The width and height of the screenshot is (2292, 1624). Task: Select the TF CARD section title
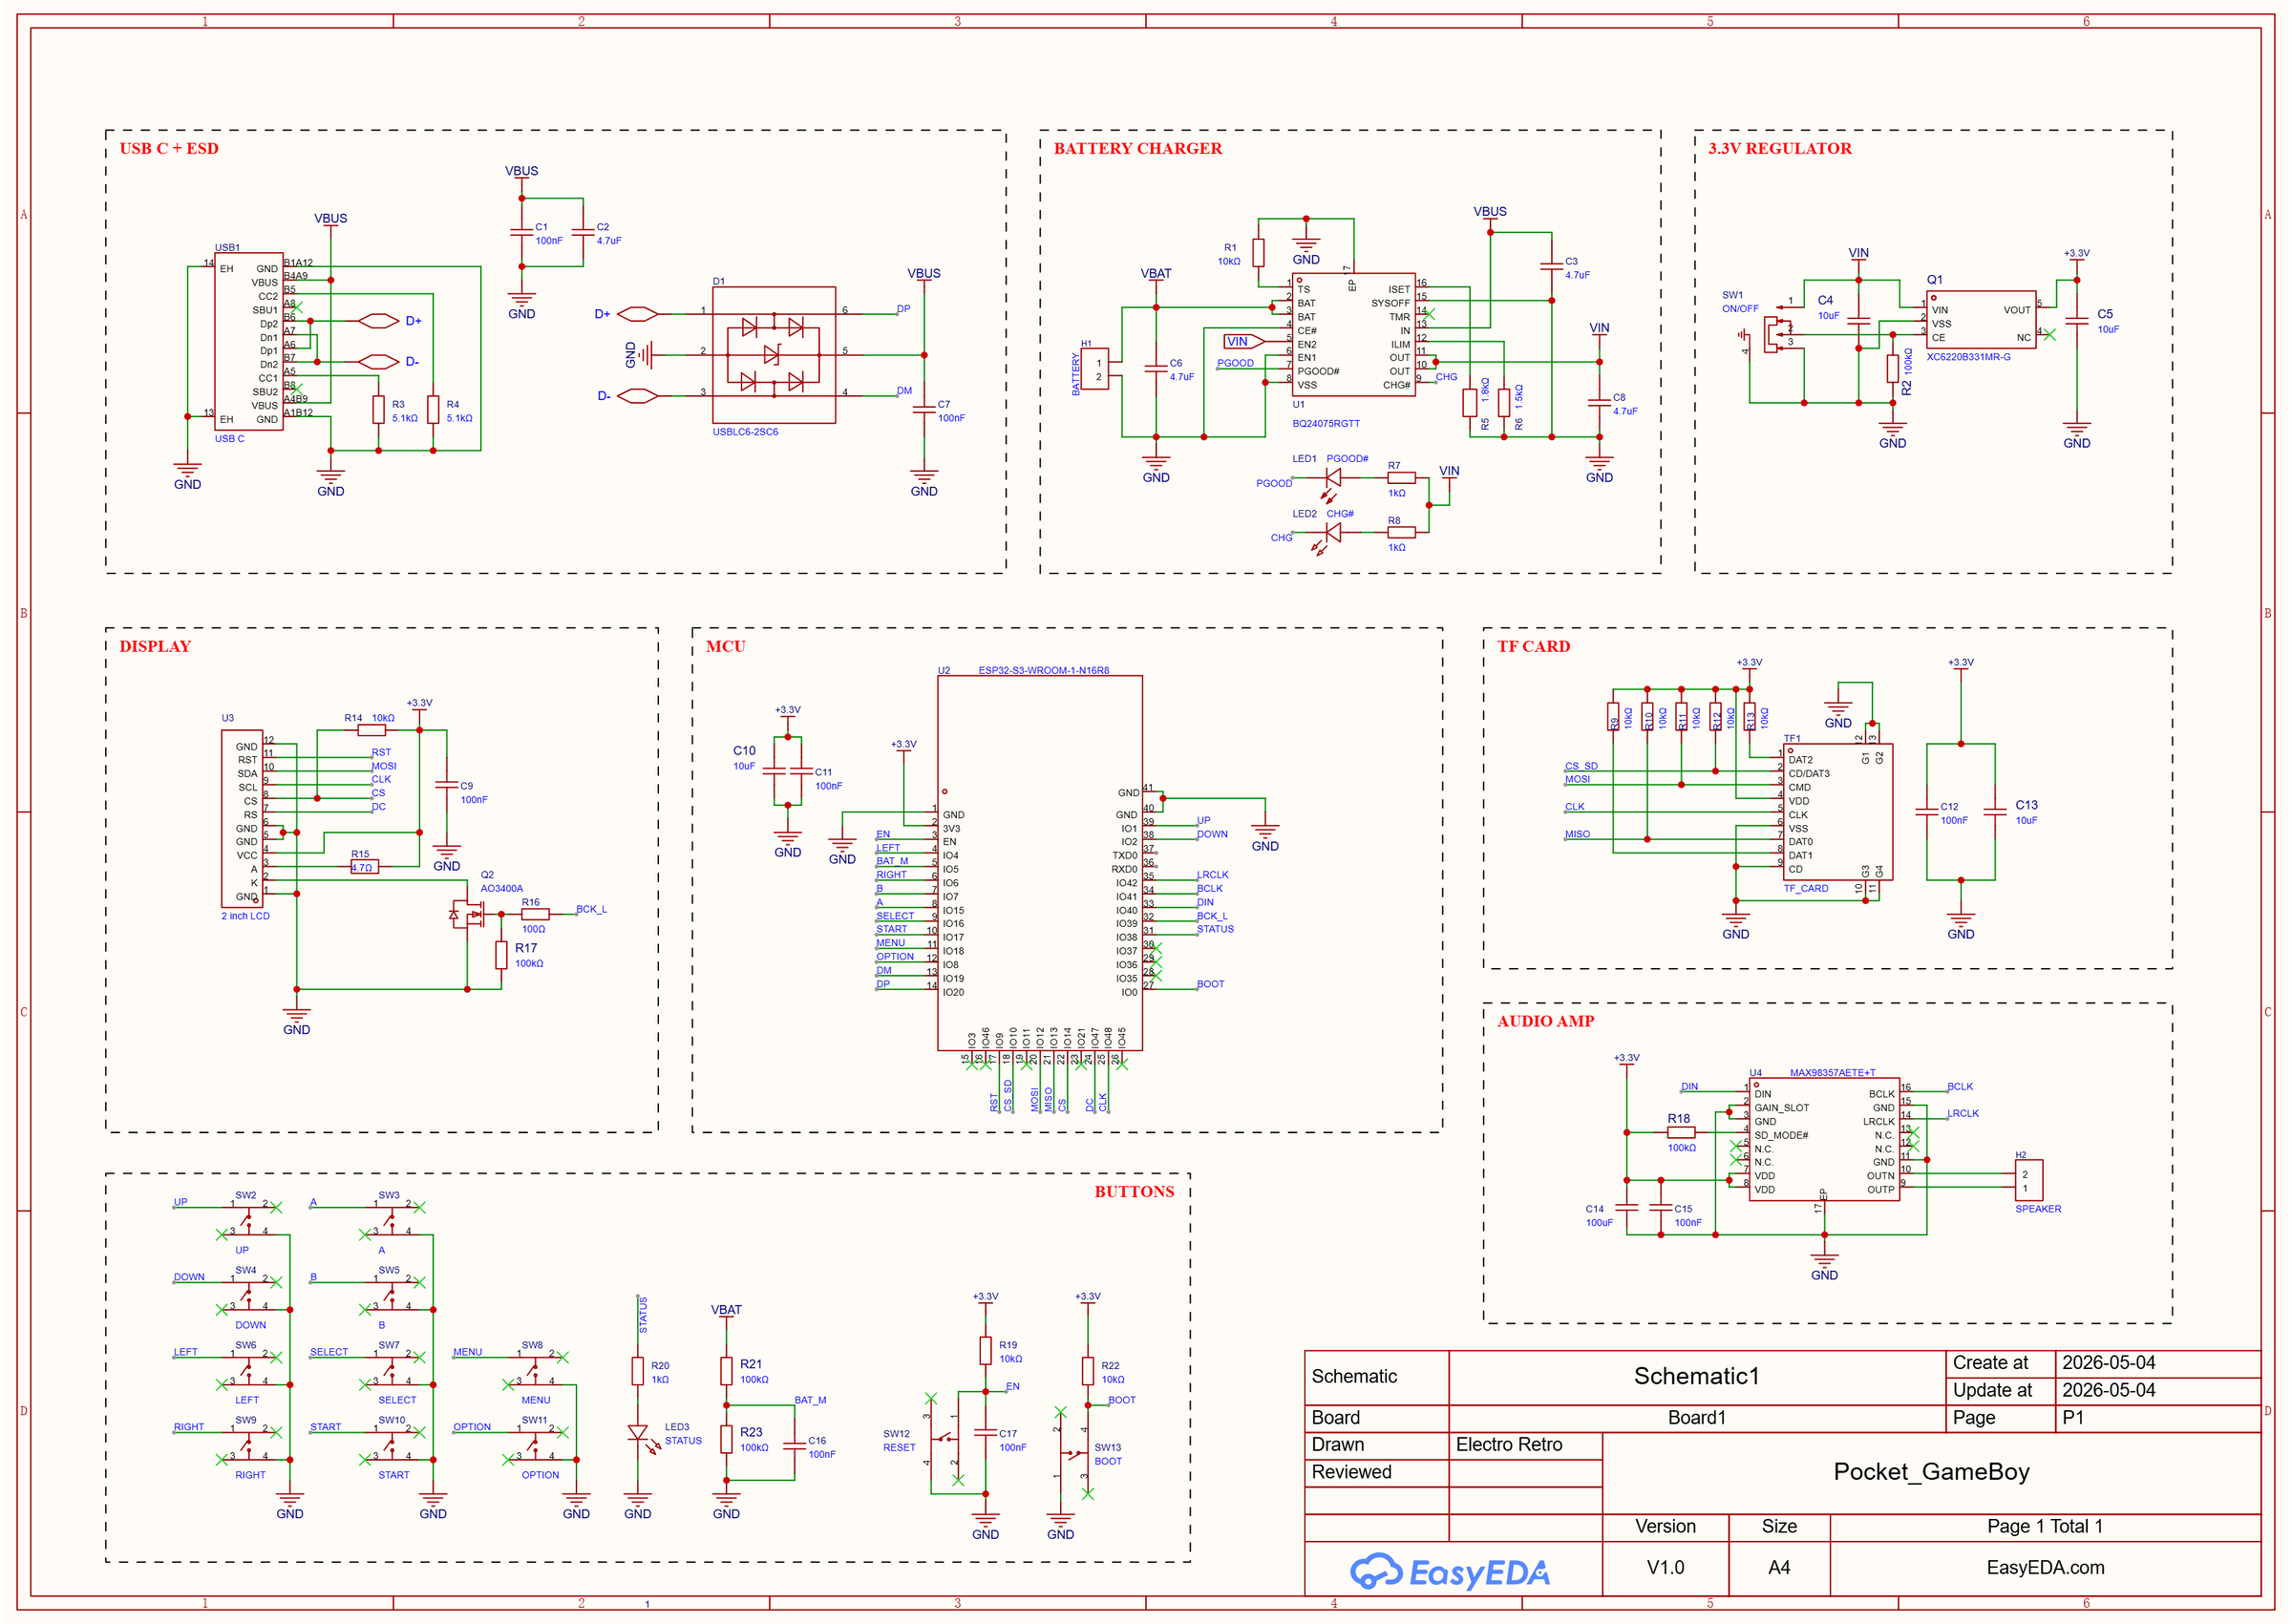1534,647
